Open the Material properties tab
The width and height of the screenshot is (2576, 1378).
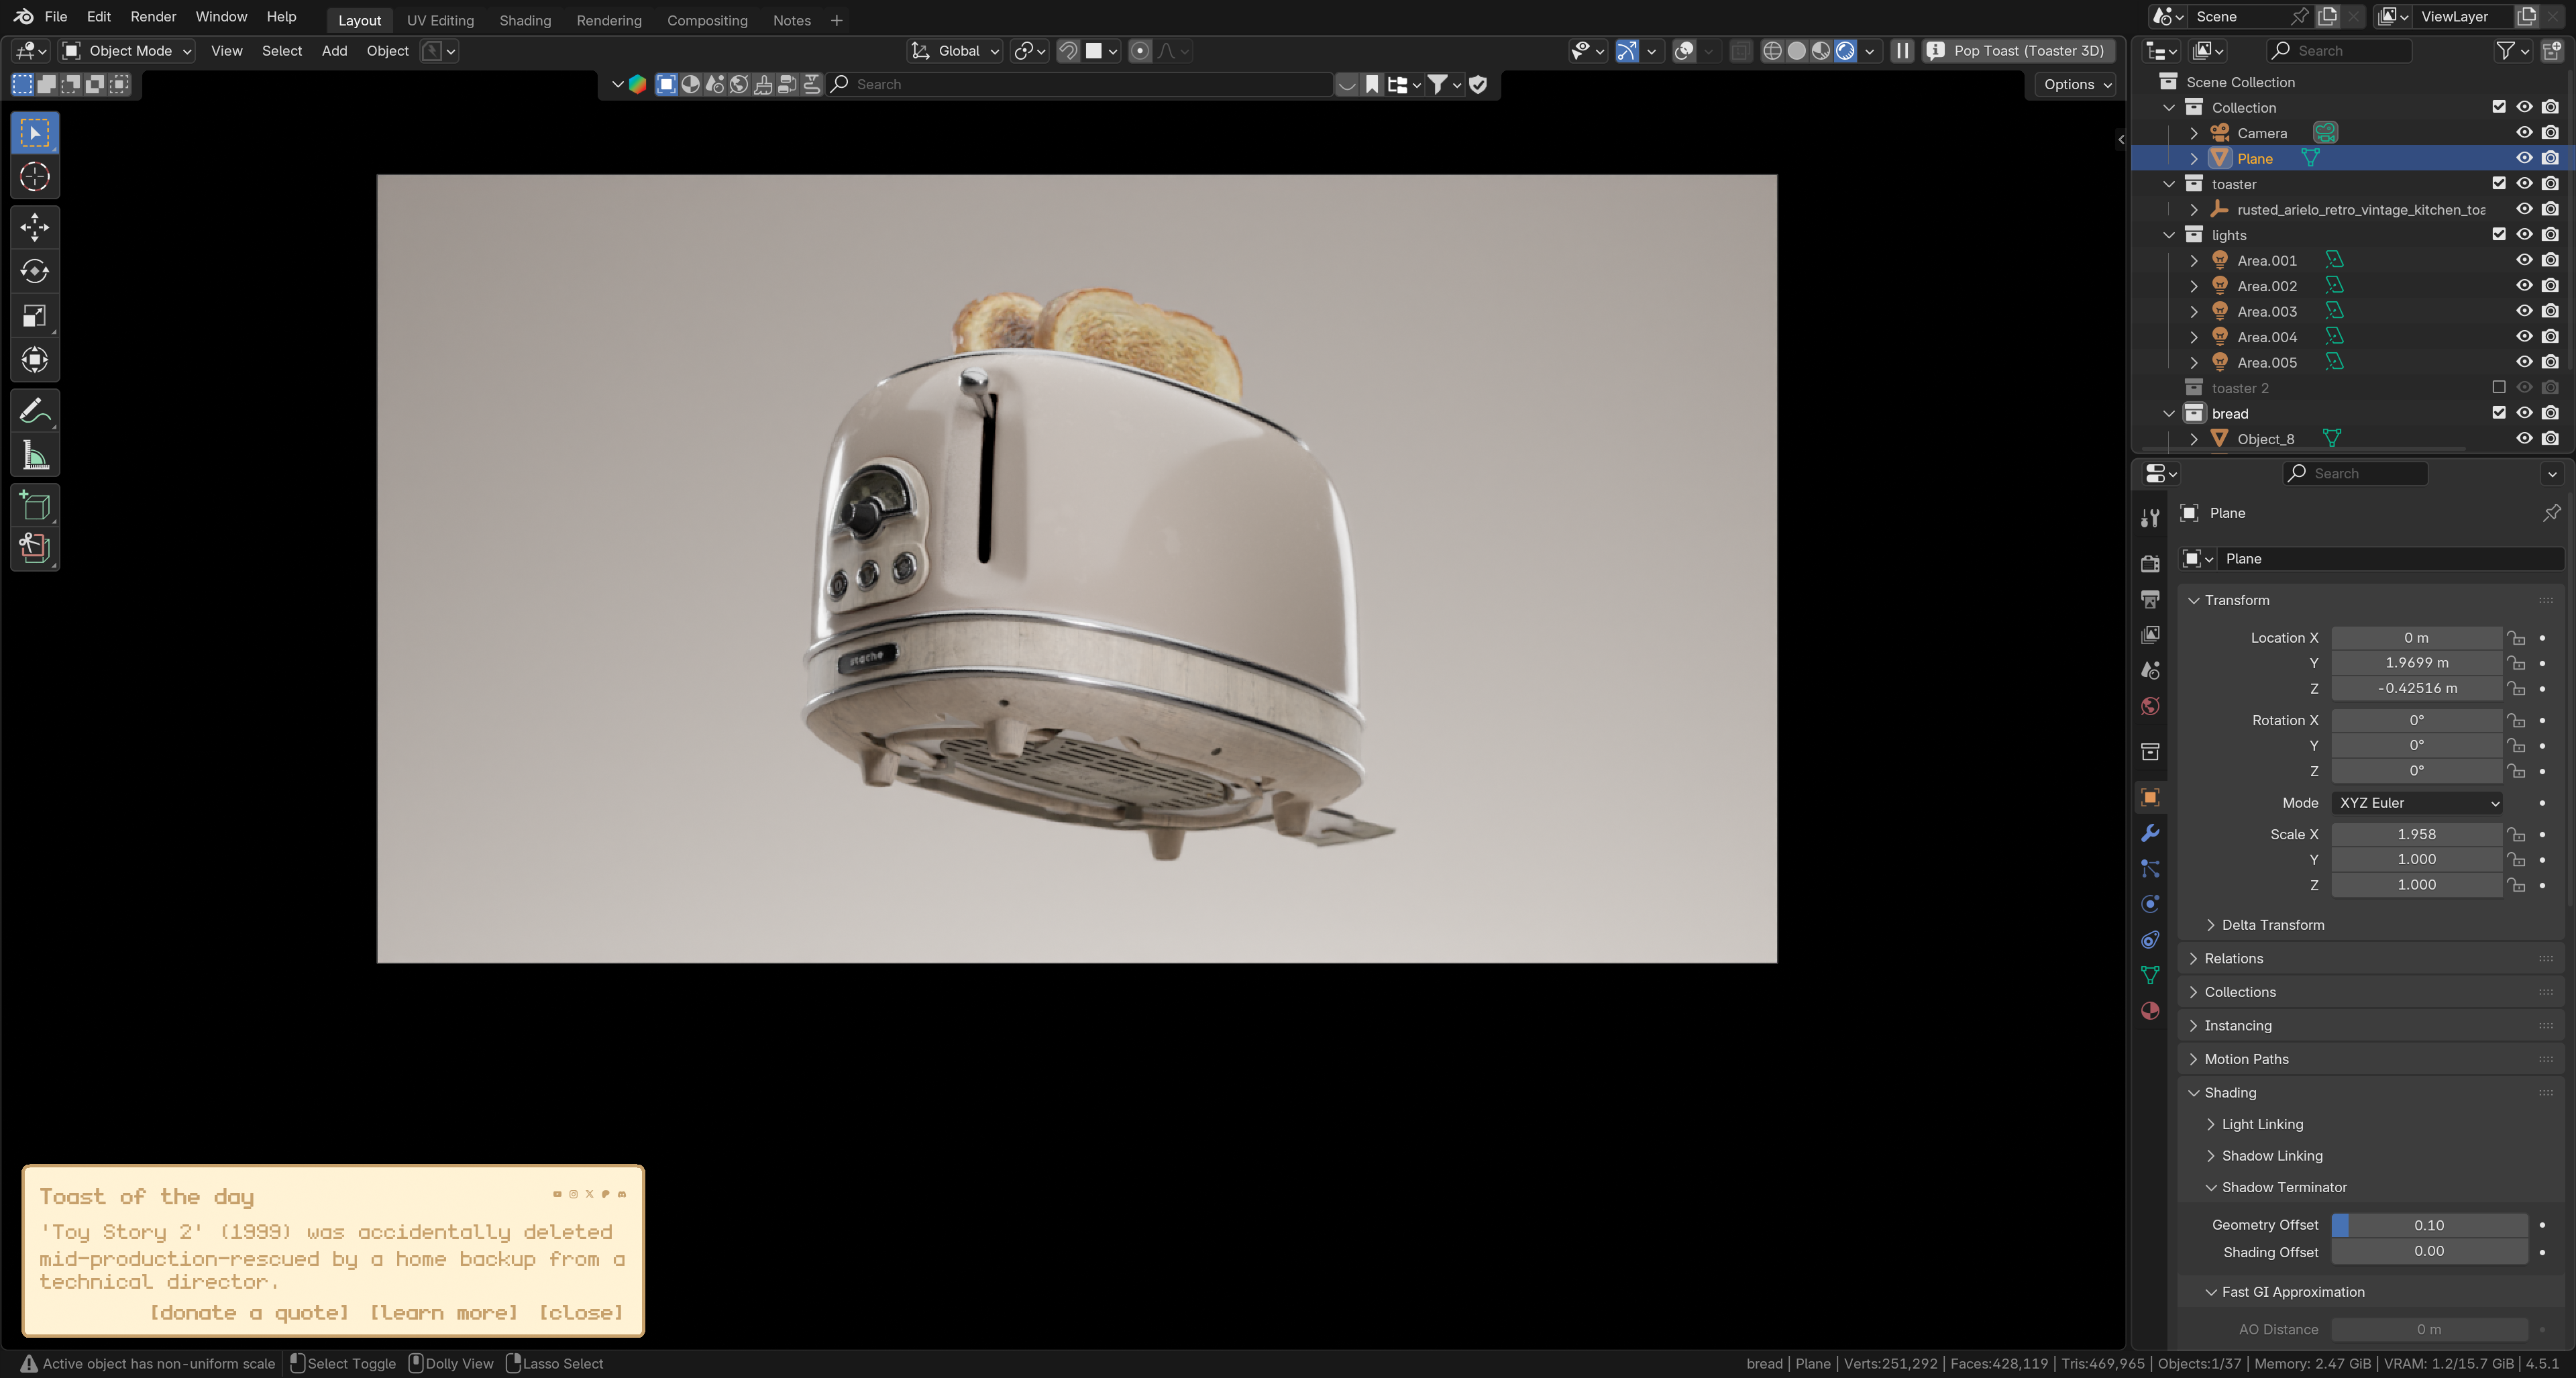click(2150, 1011)
